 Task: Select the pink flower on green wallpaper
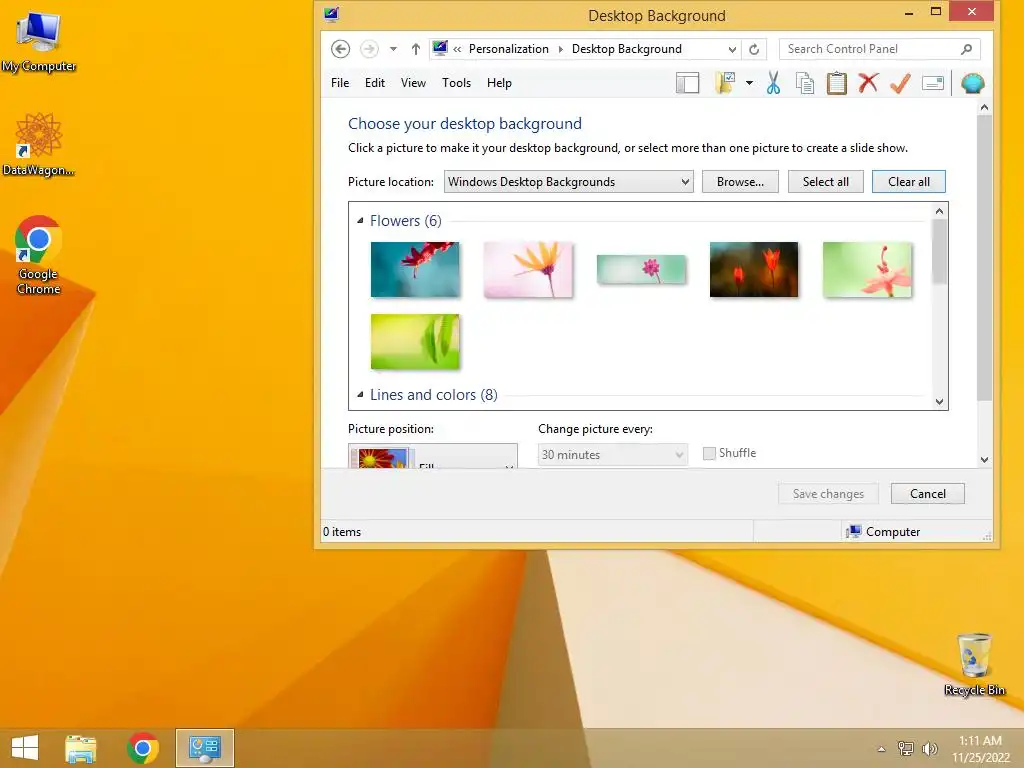(x=867, y=270)
